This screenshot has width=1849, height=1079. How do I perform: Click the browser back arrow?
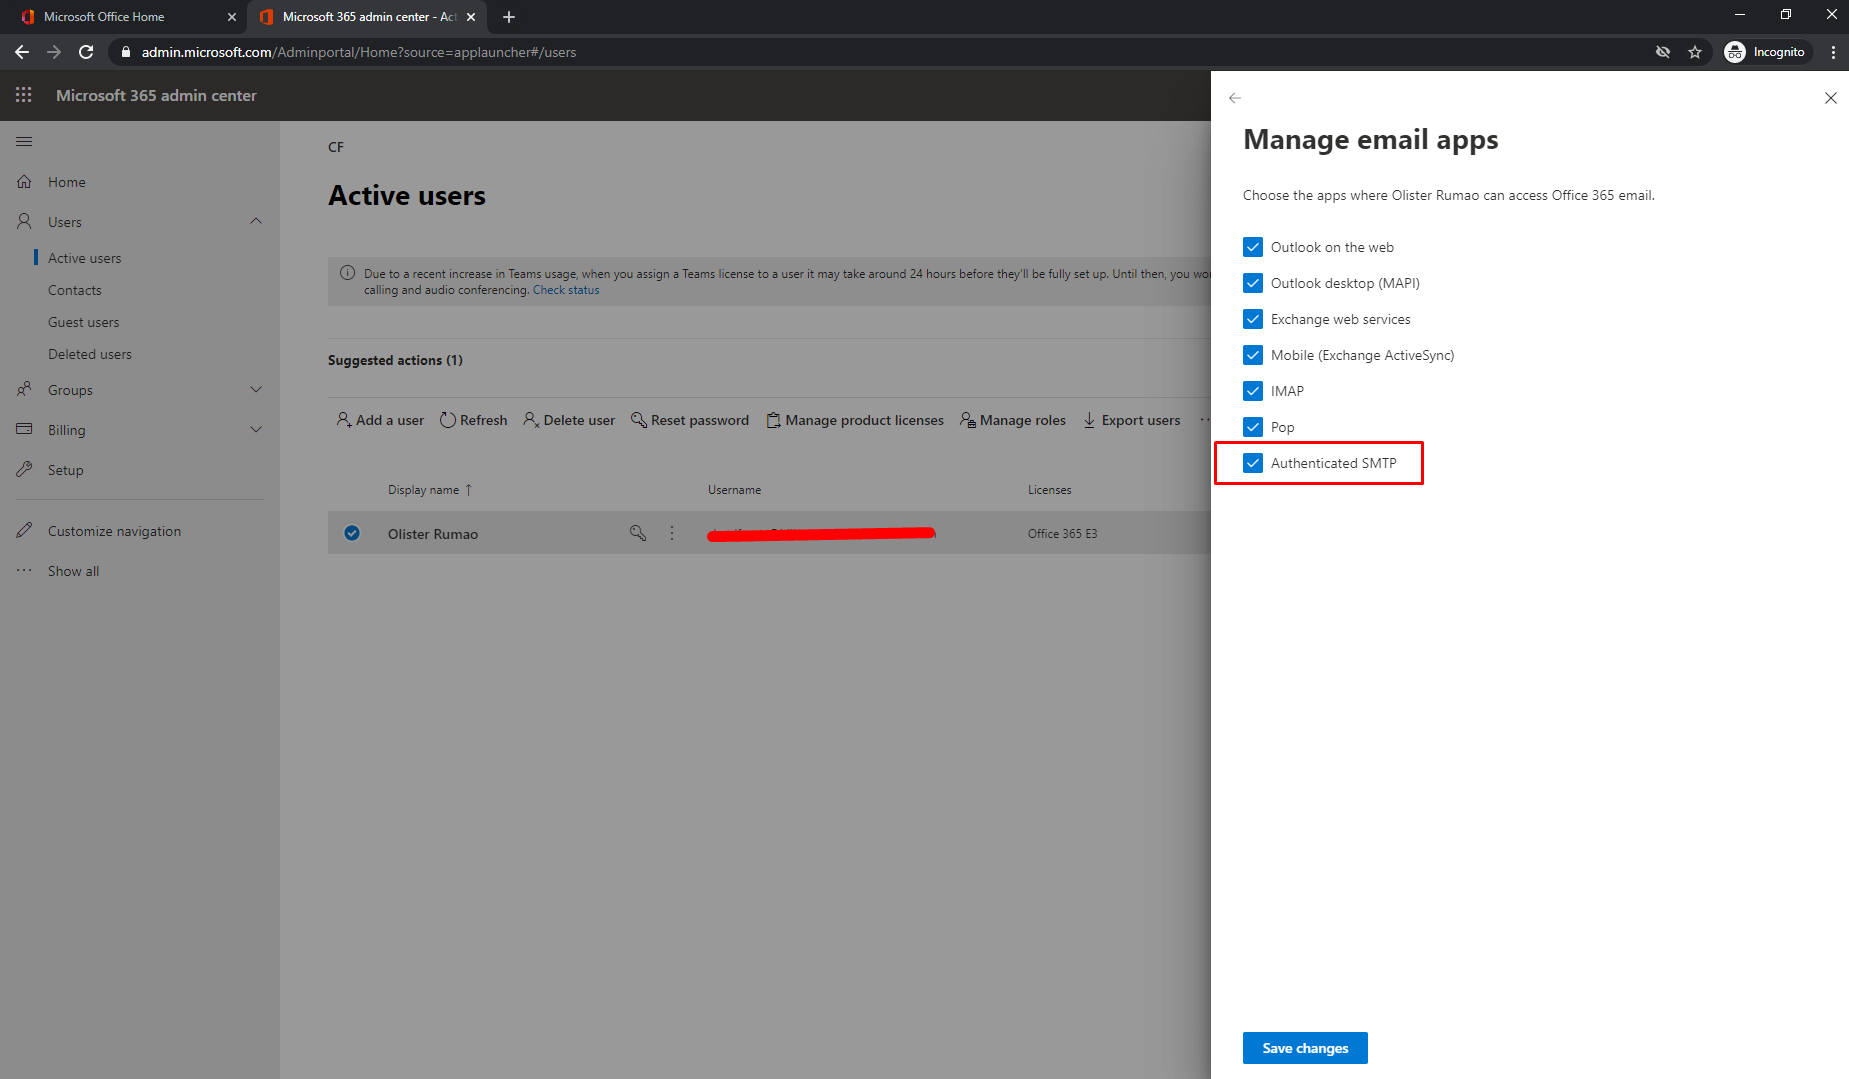tap(22, 52)
